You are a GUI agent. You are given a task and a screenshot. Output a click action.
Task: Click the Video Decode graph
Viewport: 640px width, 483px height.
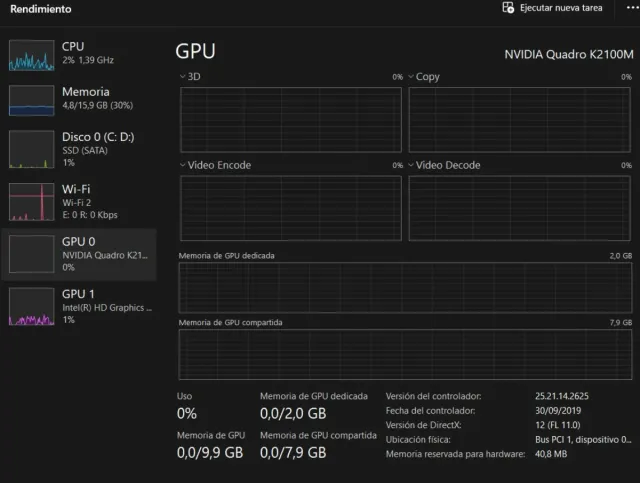click(520, 208)
